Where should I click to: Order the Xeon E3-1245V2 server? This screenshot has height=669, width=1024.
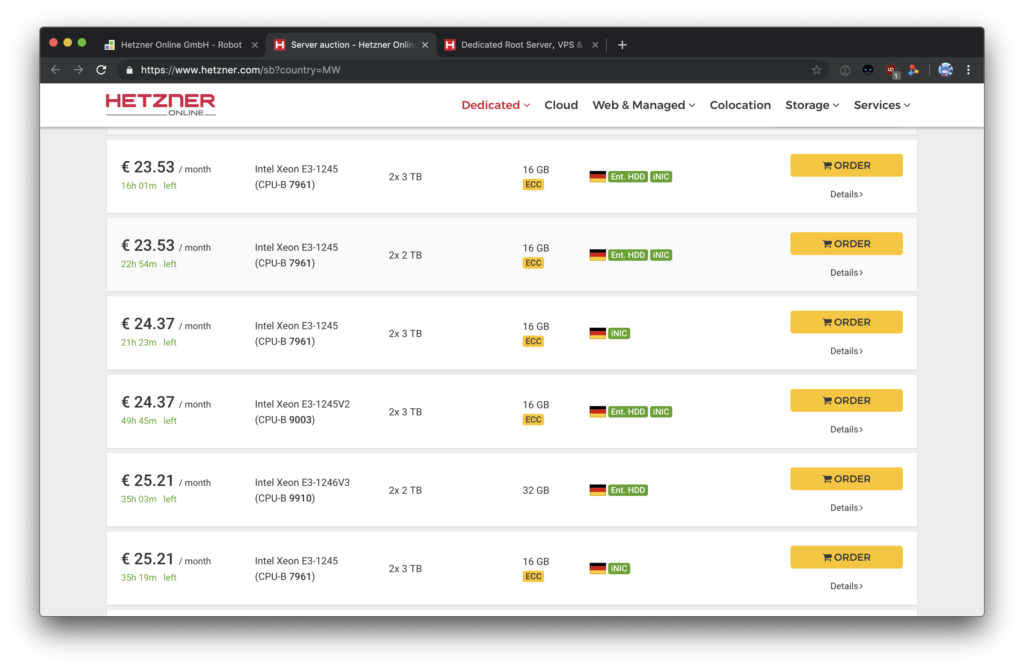click(846, 400)
